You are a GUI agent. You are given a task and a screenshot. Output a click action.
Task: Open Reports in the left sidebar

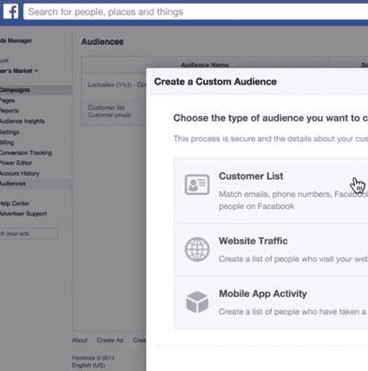pos(9,111)
